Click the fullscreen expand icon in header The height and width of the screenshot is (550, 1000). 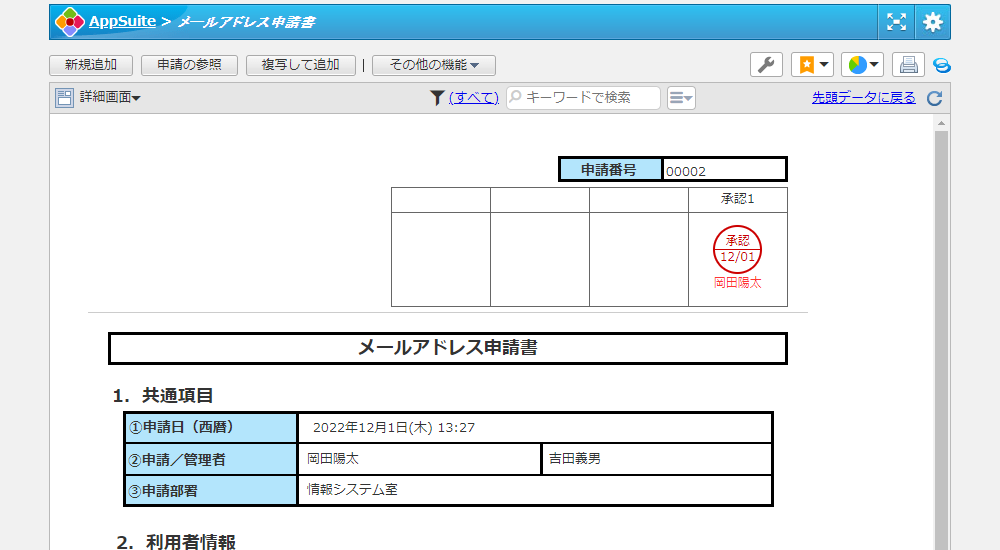(x=896, y=22)
